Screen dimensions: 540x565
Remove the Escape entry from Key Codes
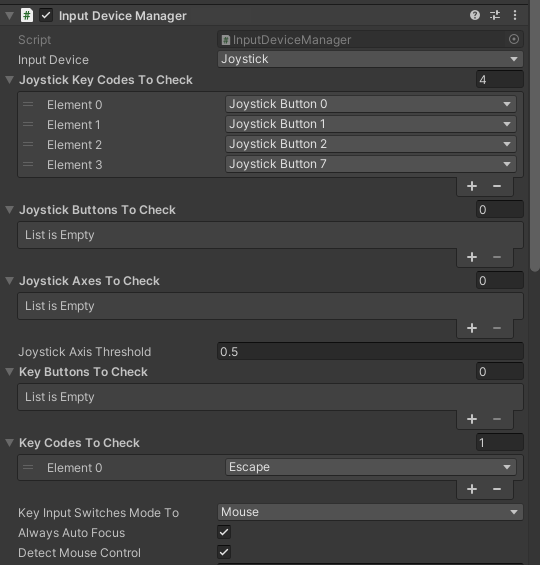coord(497,489)
